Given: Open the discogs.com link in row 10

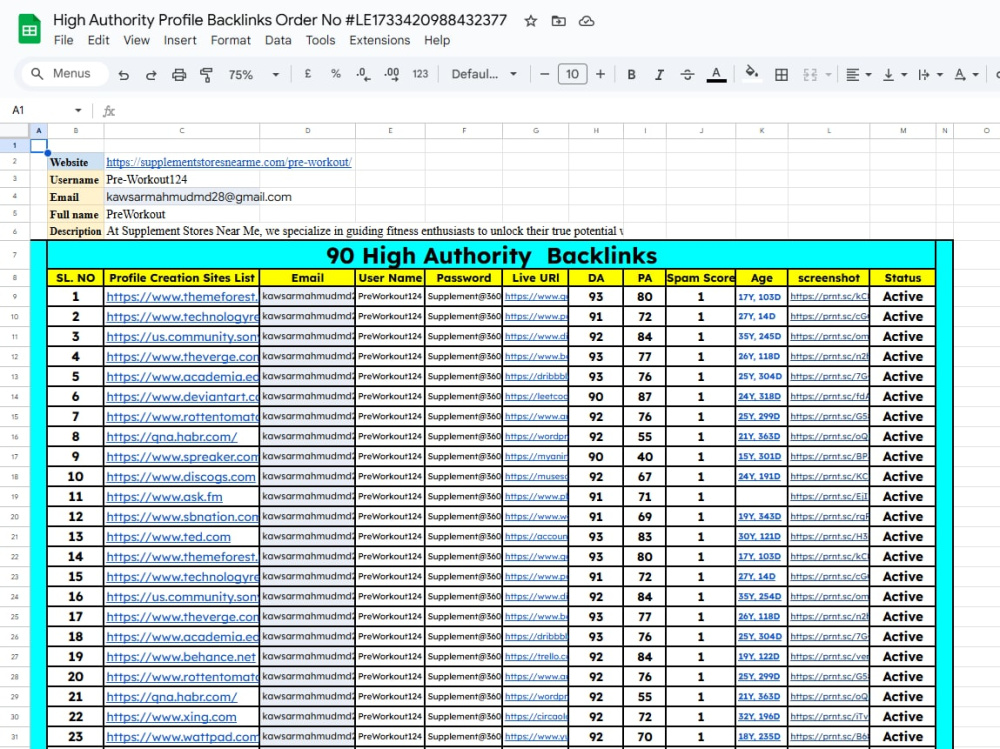Looking at the screenshot, I should pos(180,477).
